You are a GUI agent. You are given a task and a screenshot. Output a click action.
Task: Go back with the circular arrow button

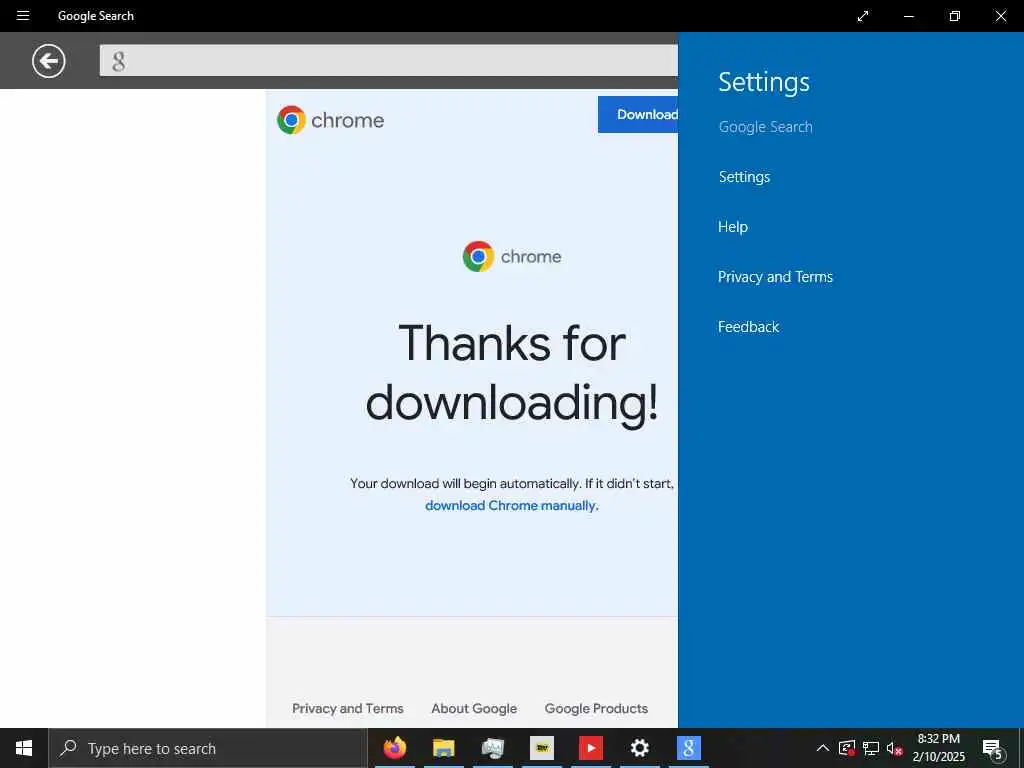pyautogui.click(x=49, y=61)
